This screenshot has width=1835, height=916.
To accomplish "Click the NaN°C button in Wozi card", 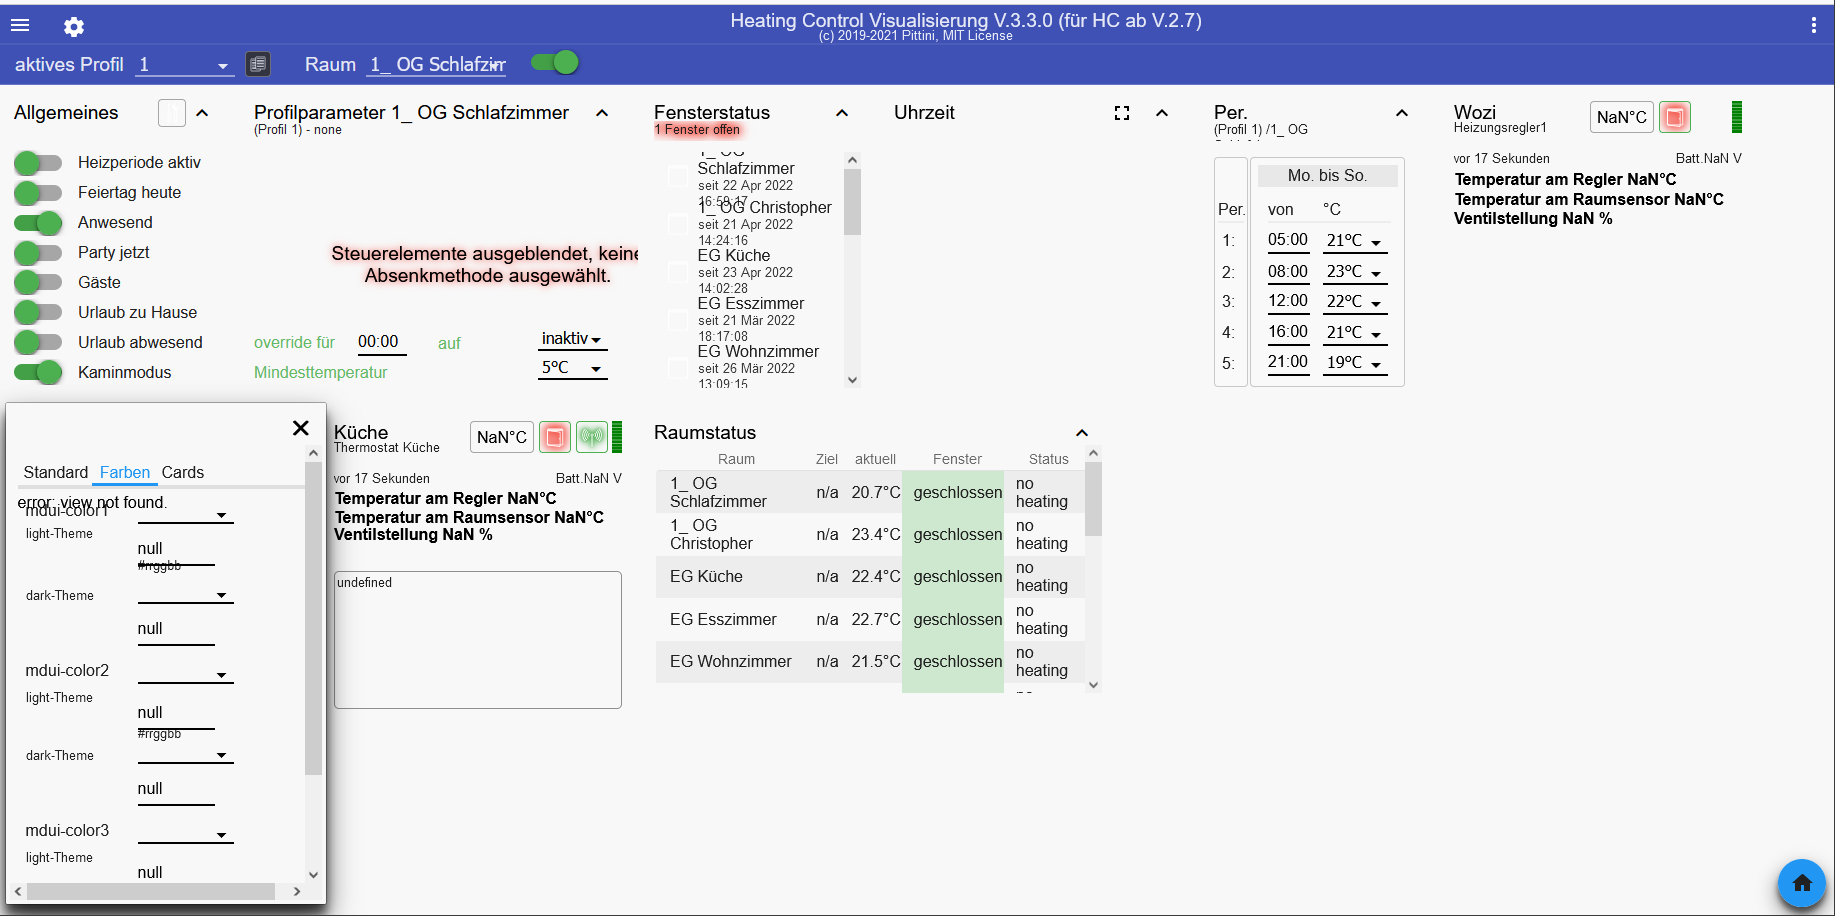I will (1621, 117).
